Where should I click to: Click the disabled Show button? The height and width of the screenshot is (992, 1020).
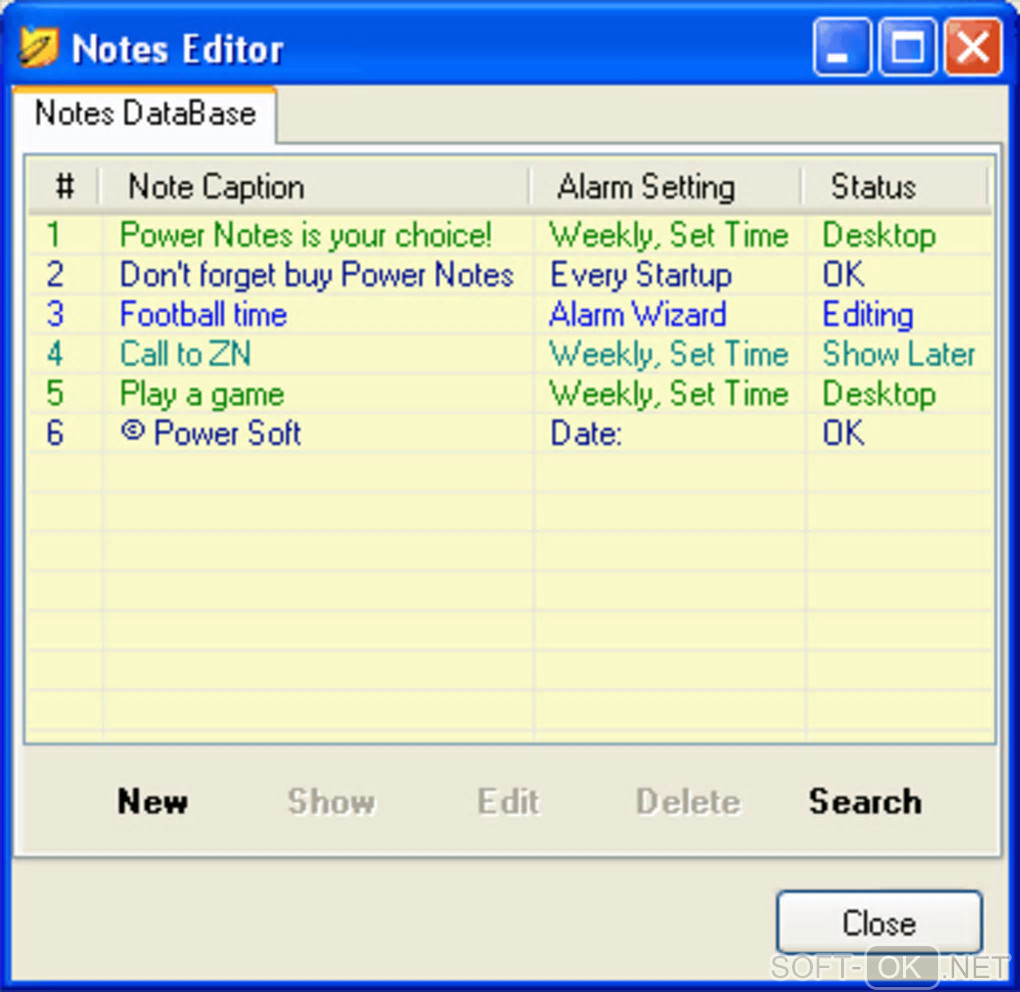(332, 801)
